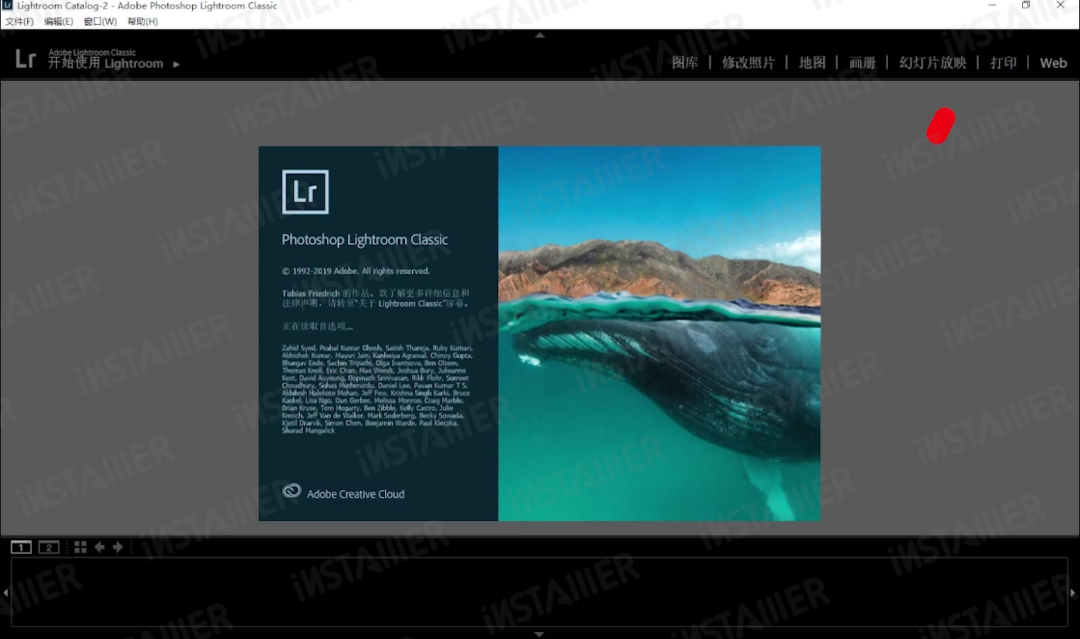Close the Lightroom Classic window
1080x639 pixels.
pos(1061,6)
